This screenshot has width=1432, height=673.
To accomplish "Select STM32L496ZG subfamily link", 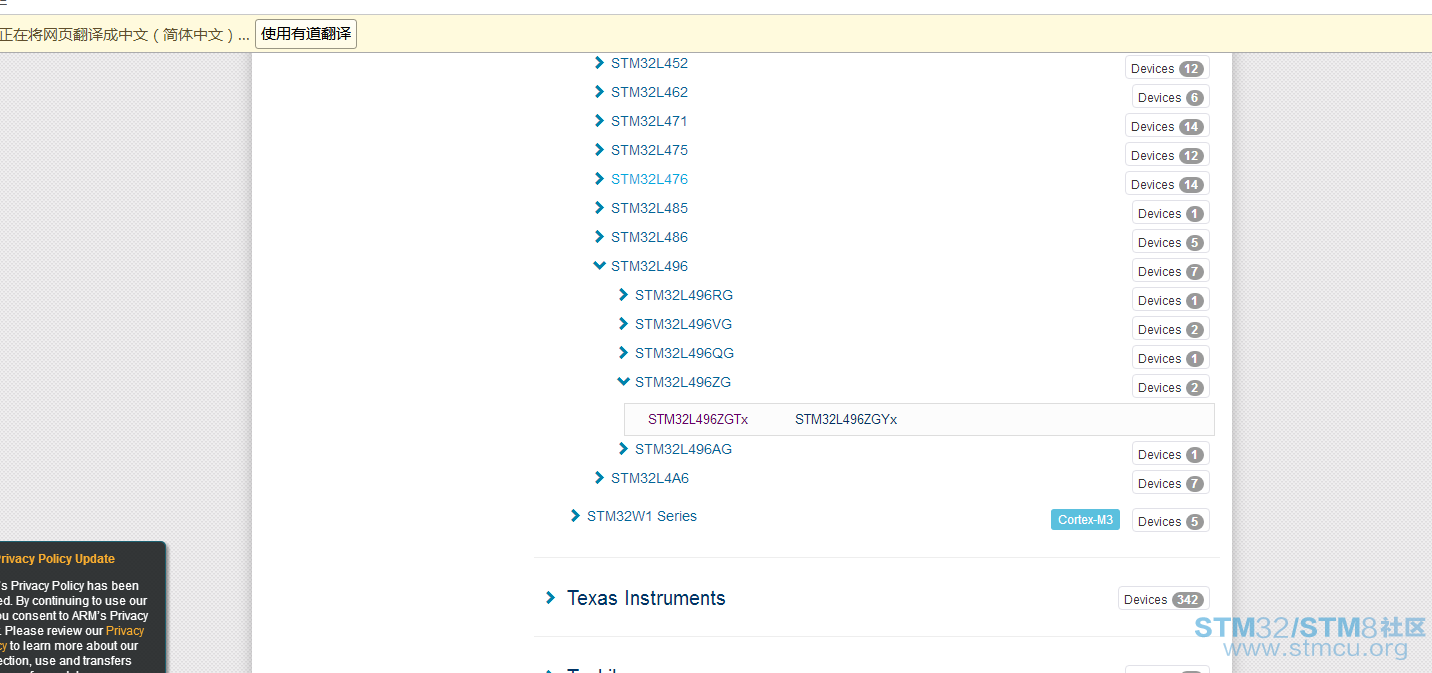I will (x=683, y=382).
